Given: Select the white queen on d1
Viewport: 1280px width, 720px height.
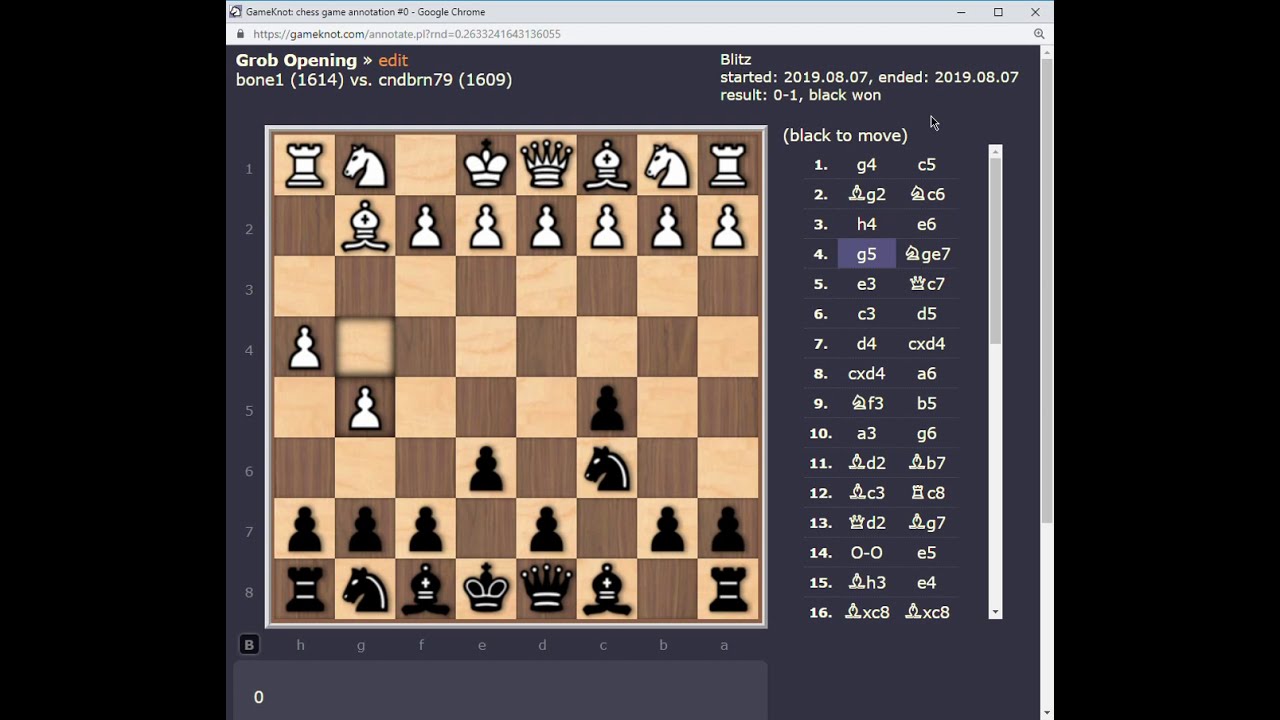Looking at the screenshot, I should pyautogui.click(x=547, y=165).
